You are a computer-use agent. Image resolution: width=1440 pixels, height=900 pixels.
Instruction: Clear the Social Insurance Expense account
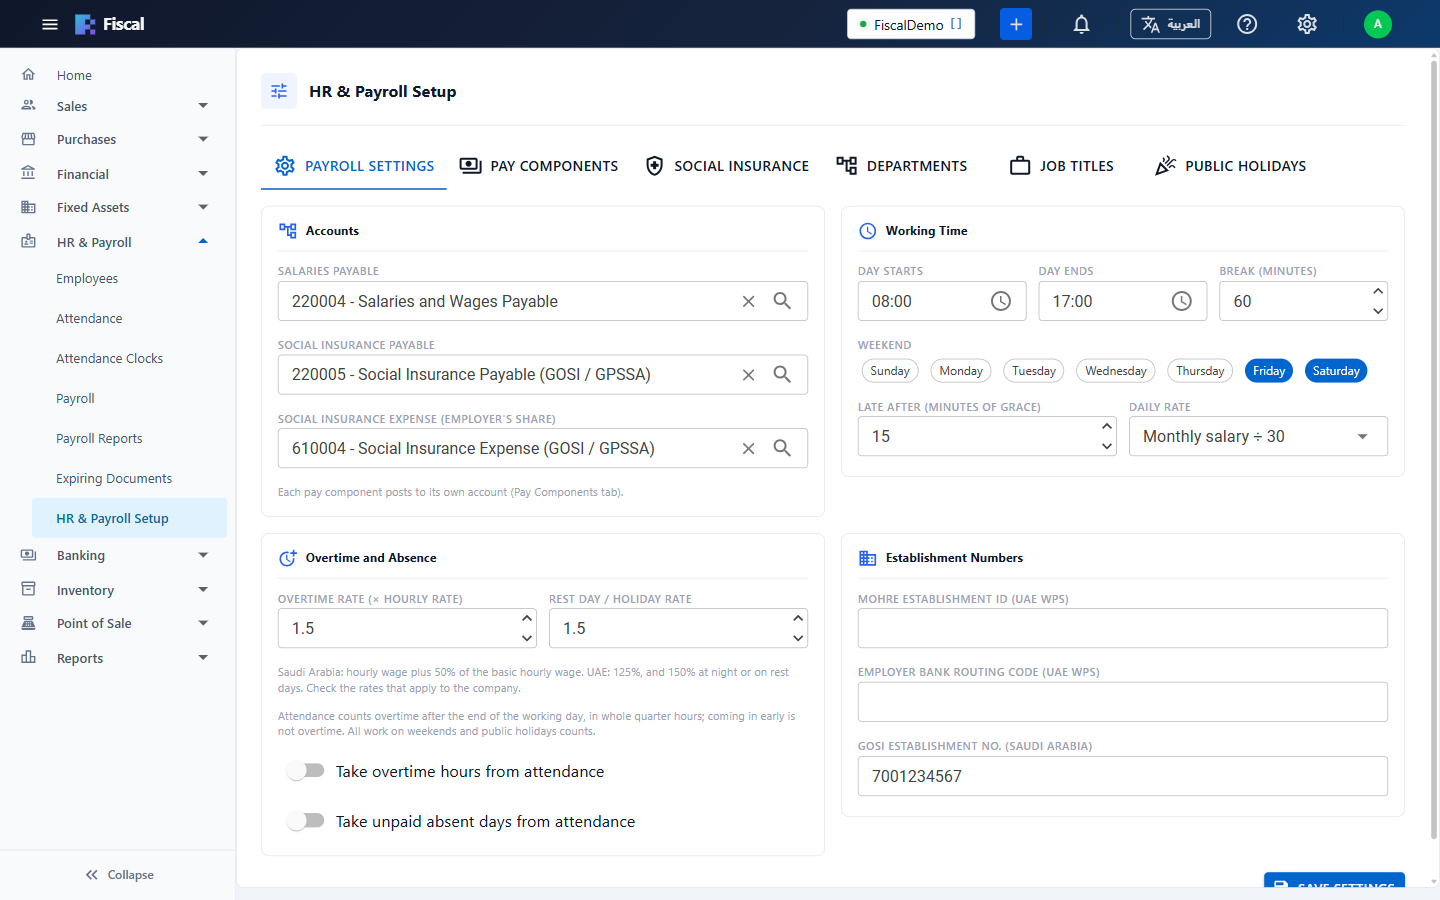point(748,449)
